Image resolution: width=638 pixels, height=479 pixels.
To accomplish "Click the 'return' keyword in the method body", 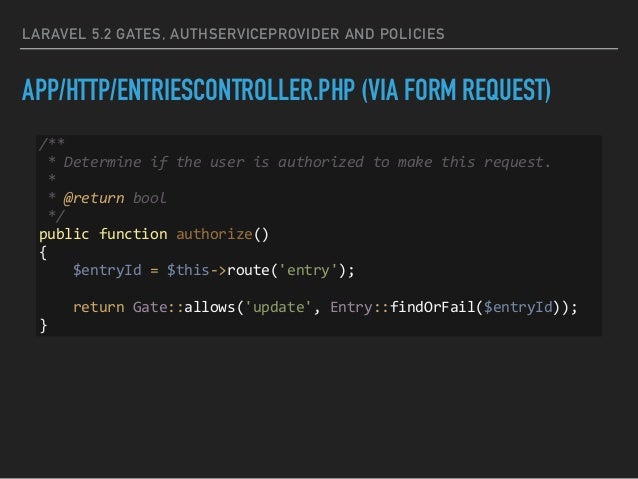I will pos(99,307).
